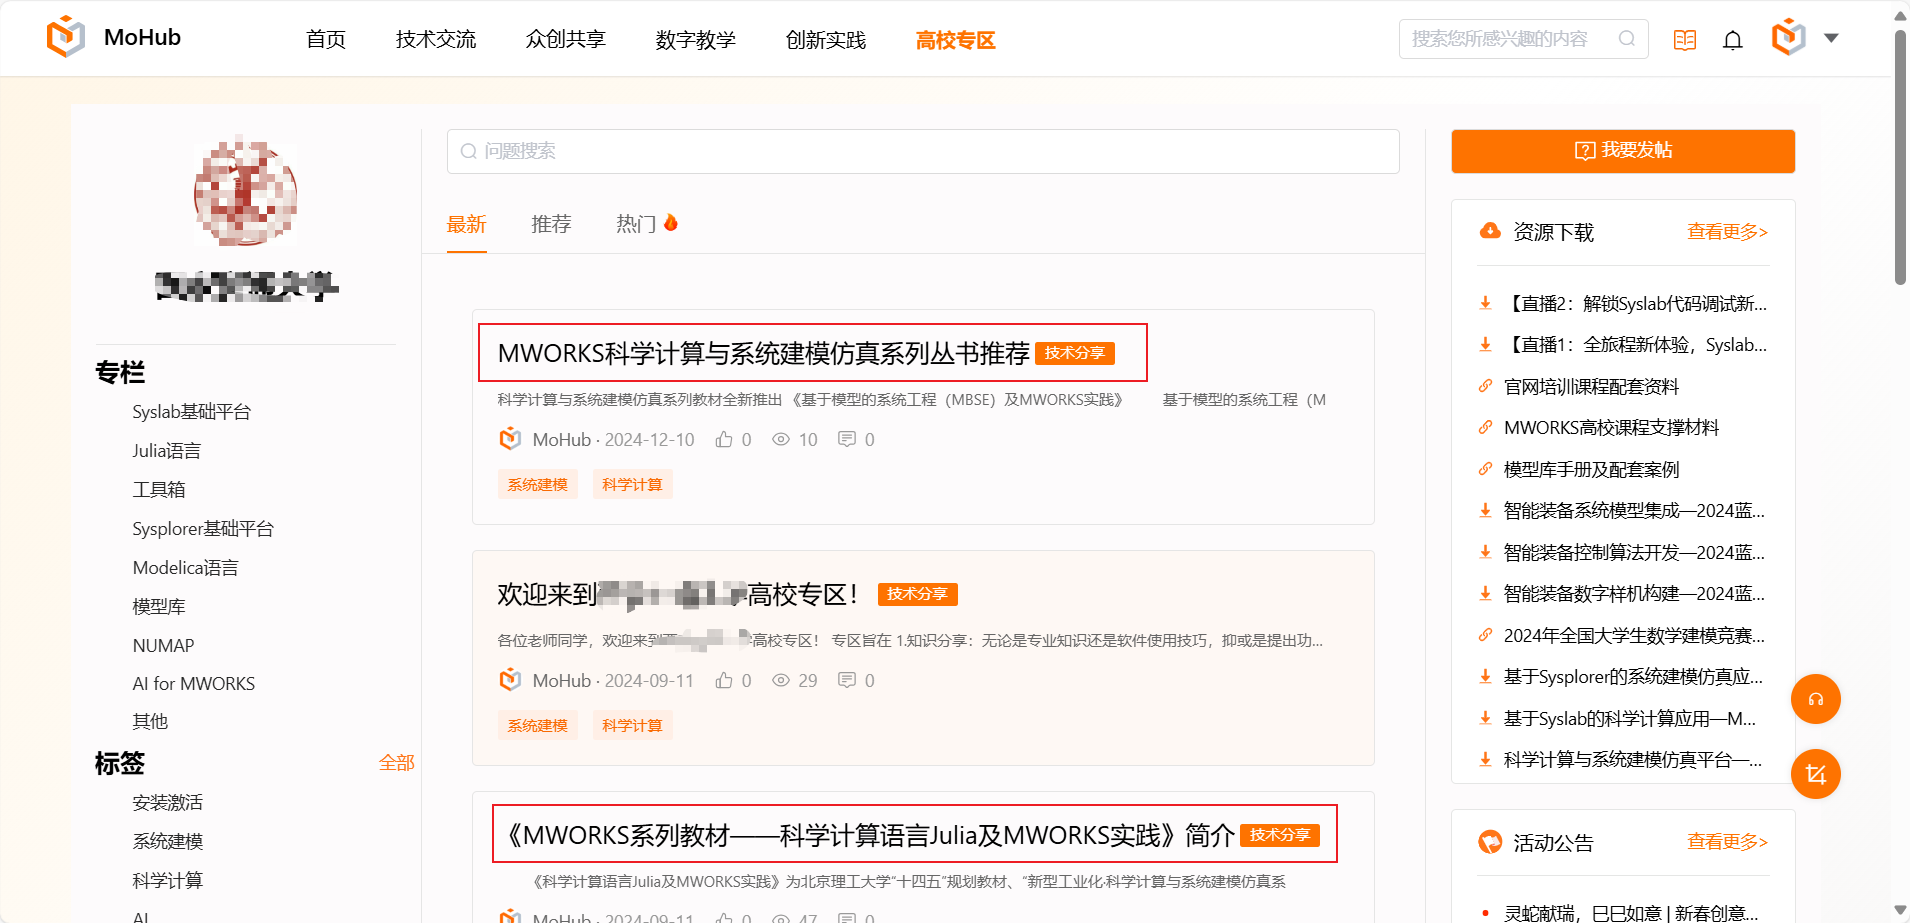Focus the 问题搜索 input field
The height and width of the screenshot is (923, 1910).
pyautogui.click(x=923, y=151)
